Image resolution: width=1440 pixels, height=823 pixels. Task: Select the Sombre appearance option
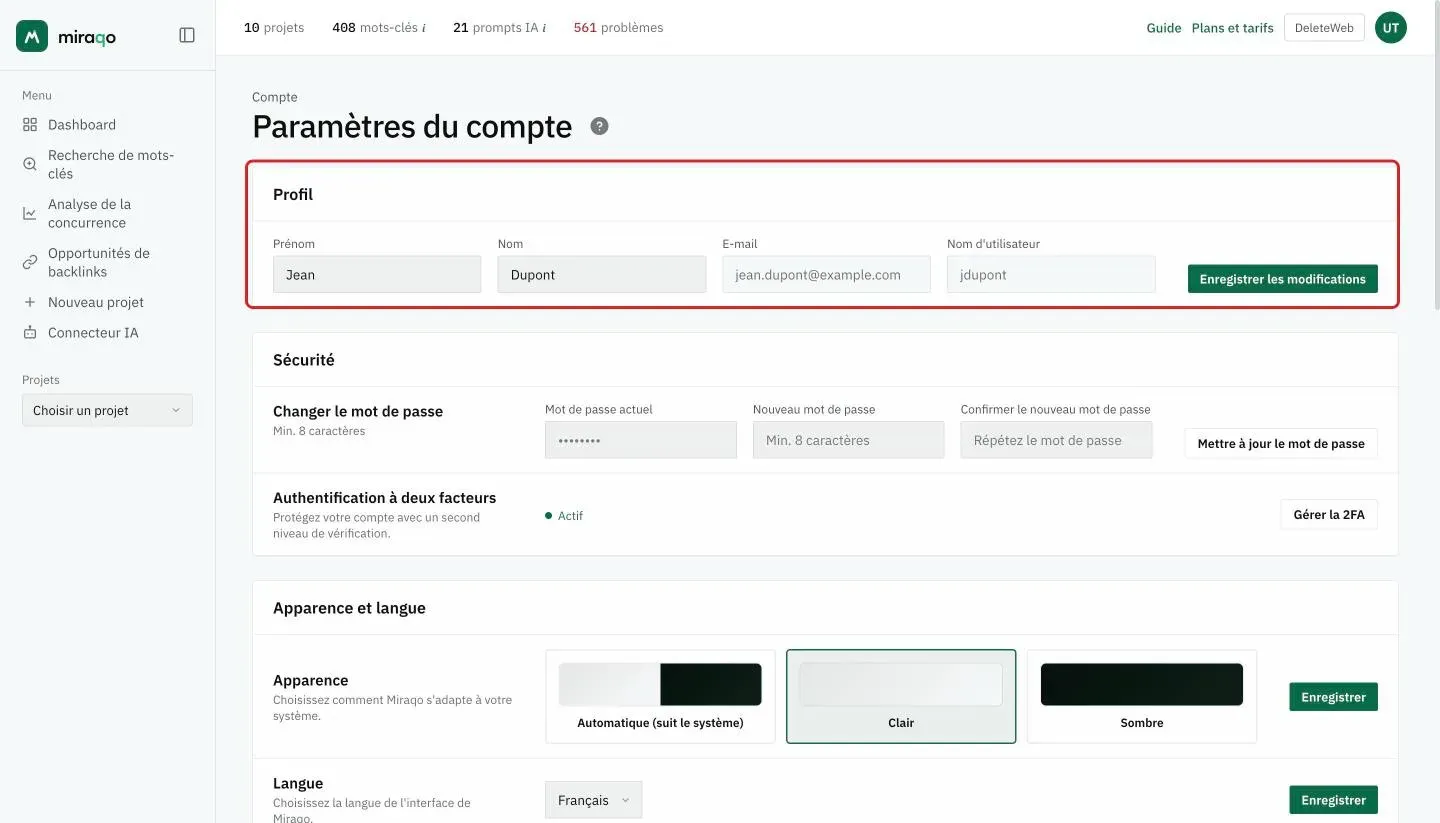(x=1142, y=696)
